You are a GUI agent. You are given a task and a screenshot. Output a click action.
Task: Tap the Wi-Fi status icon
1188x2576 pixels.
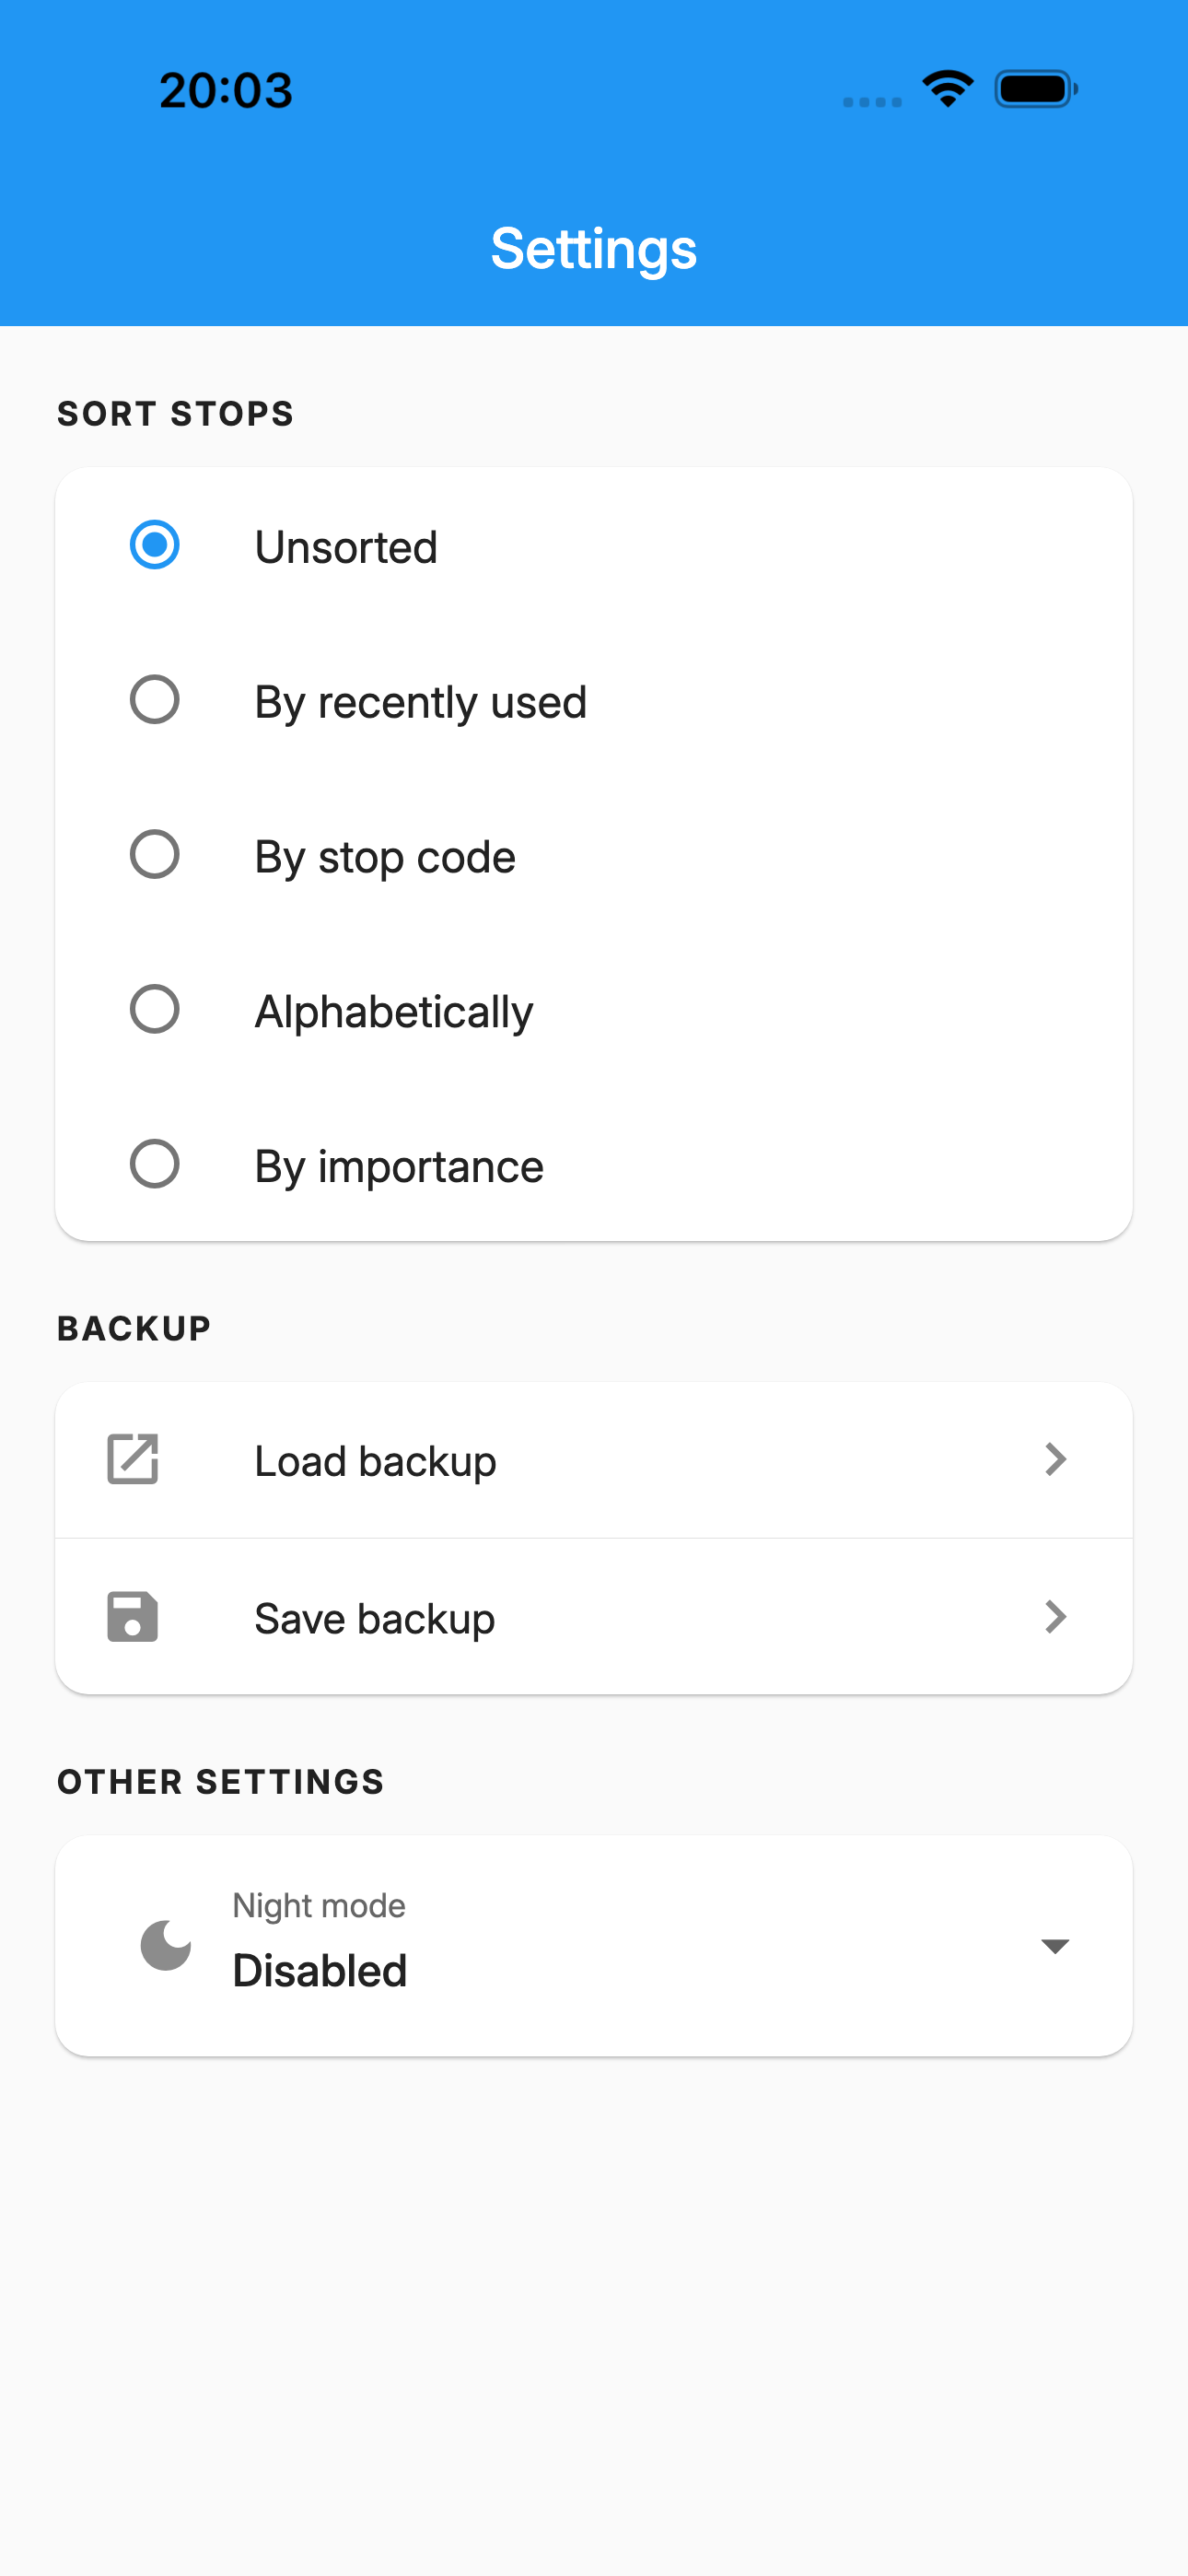tap(948, 89)
